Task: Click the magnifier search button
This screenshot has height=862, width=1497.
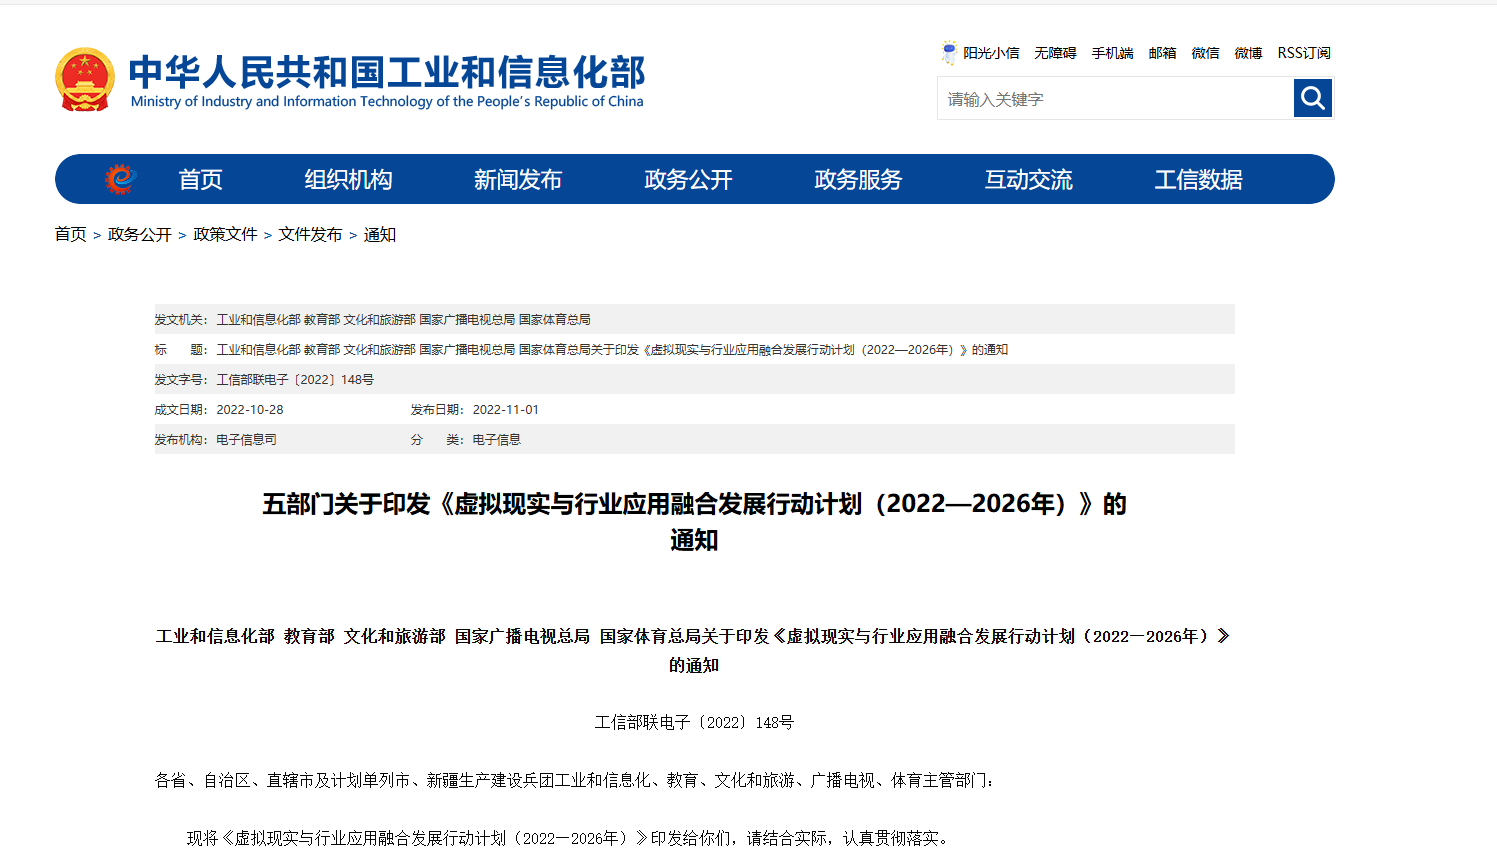Action: [x=1312, y=98]
